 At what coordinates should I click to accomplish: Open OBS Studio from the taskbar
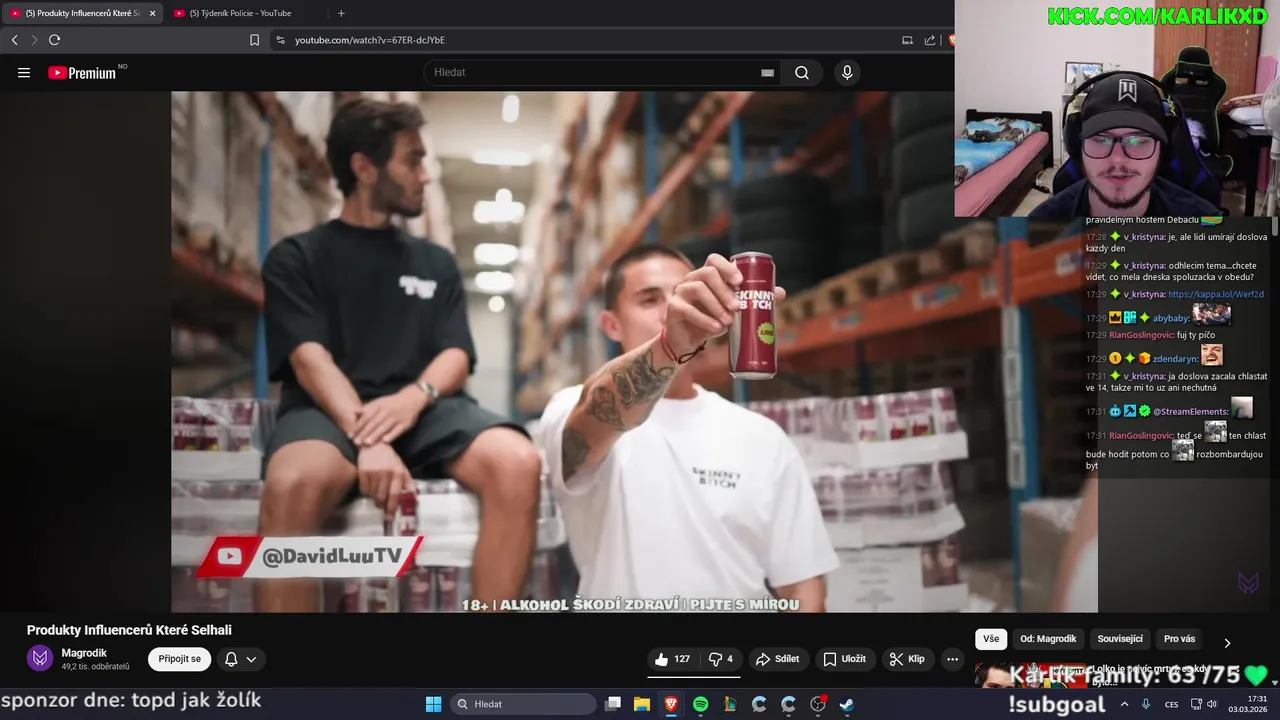818,704
